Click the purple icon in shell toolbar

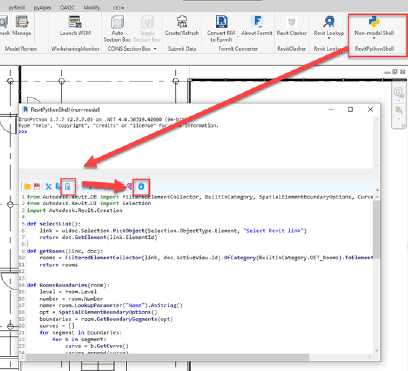[x=130, y=187]
